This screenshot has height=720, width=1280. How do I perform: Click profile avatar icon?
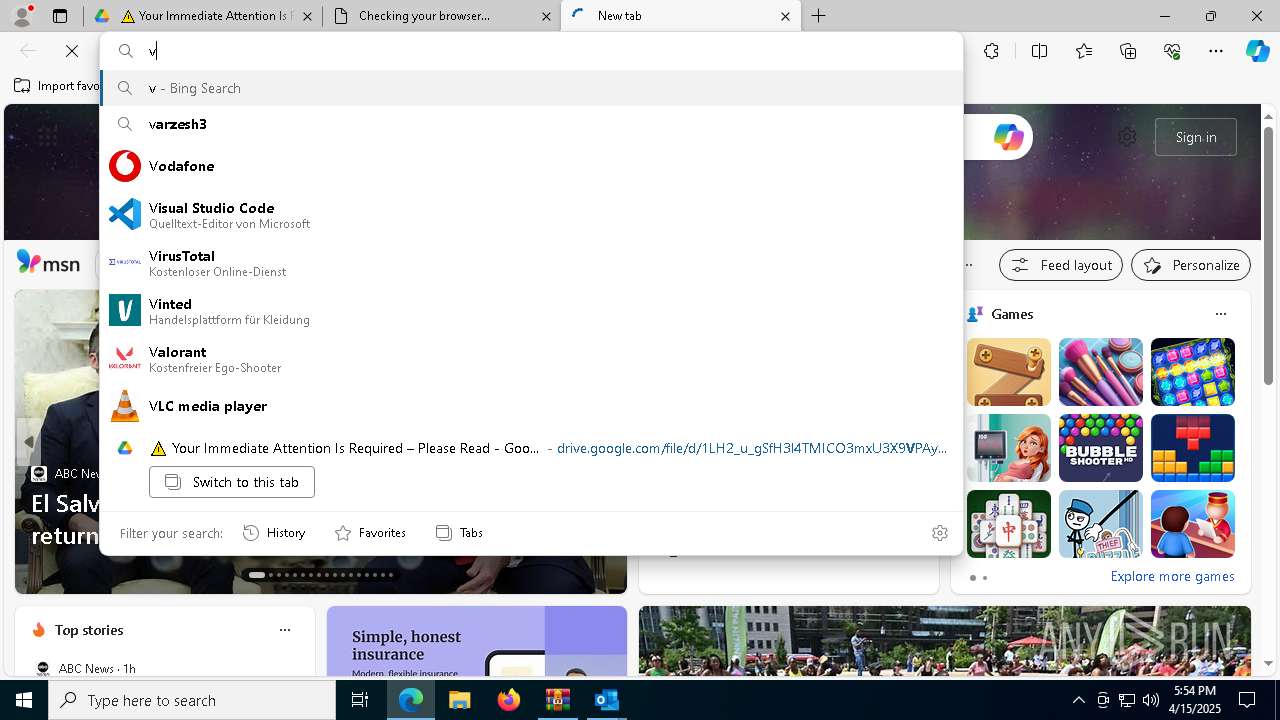point(22,16)
